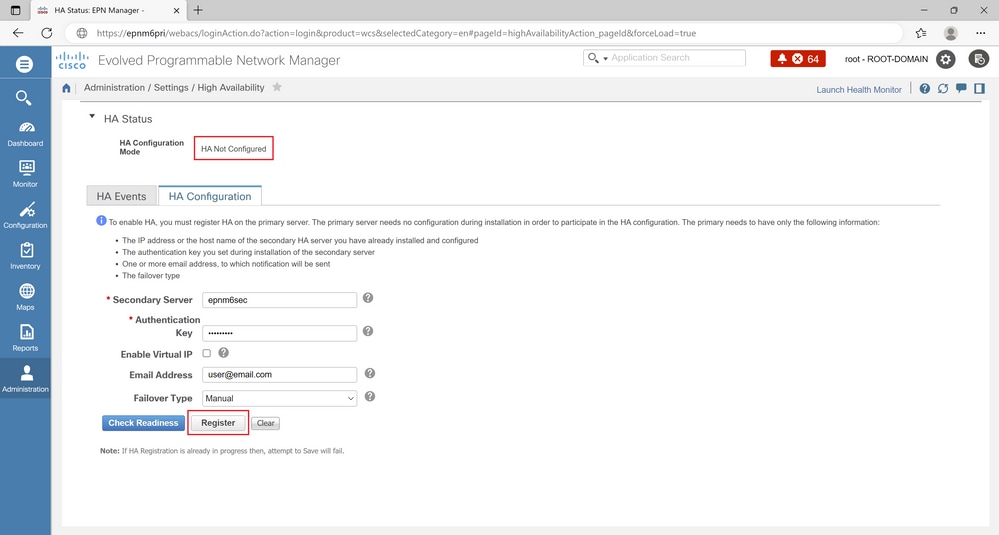
Task: Show help for Failover Type
Action: (x=370, y=397)
